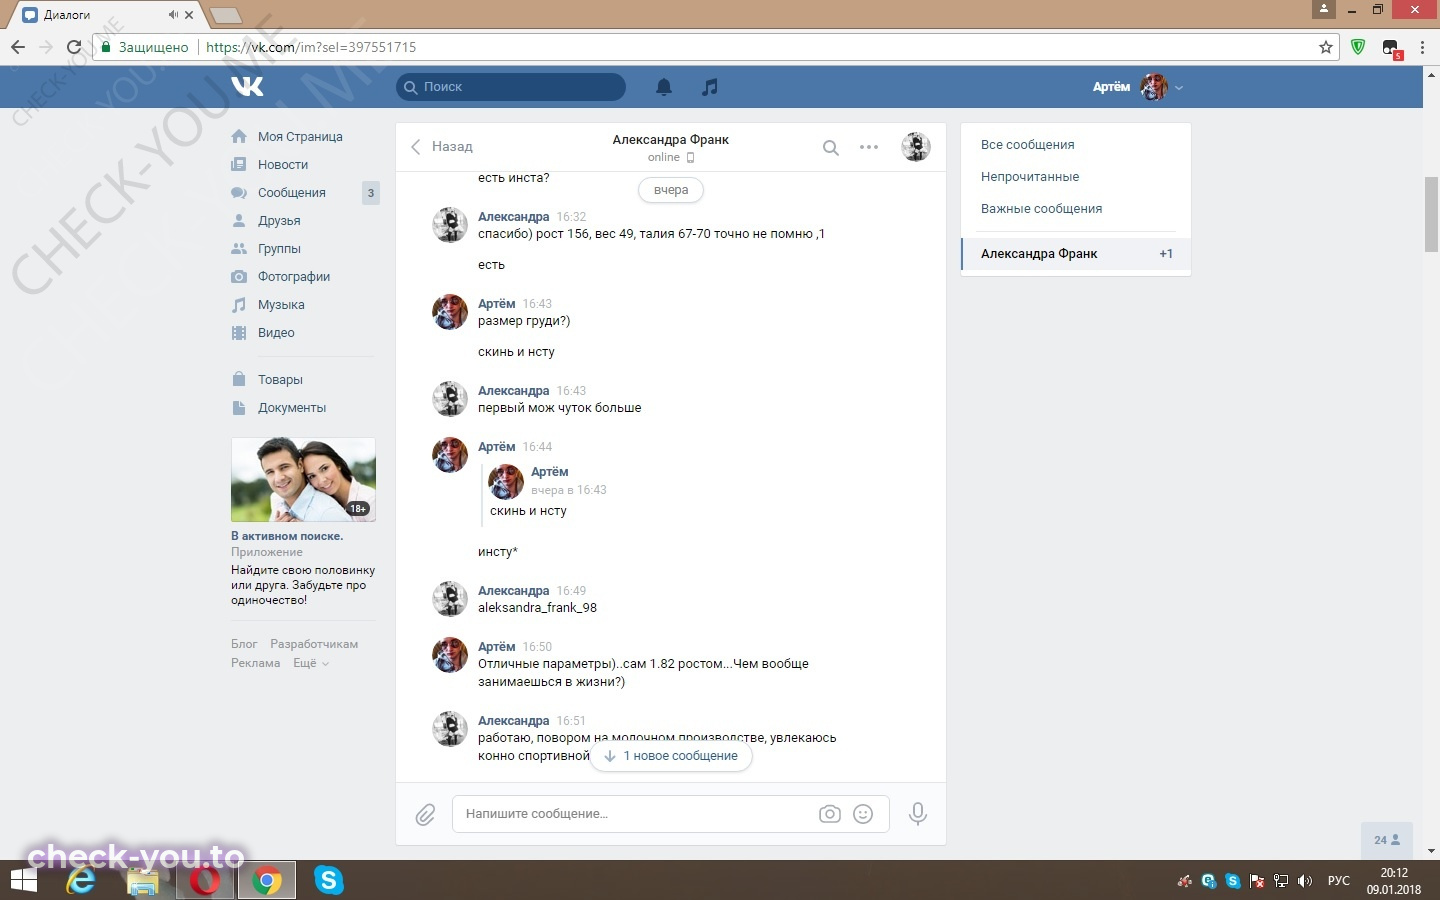This screenshot has height=900, width=1440.
Task: Click the address bar URL
Action: point(311,47)
